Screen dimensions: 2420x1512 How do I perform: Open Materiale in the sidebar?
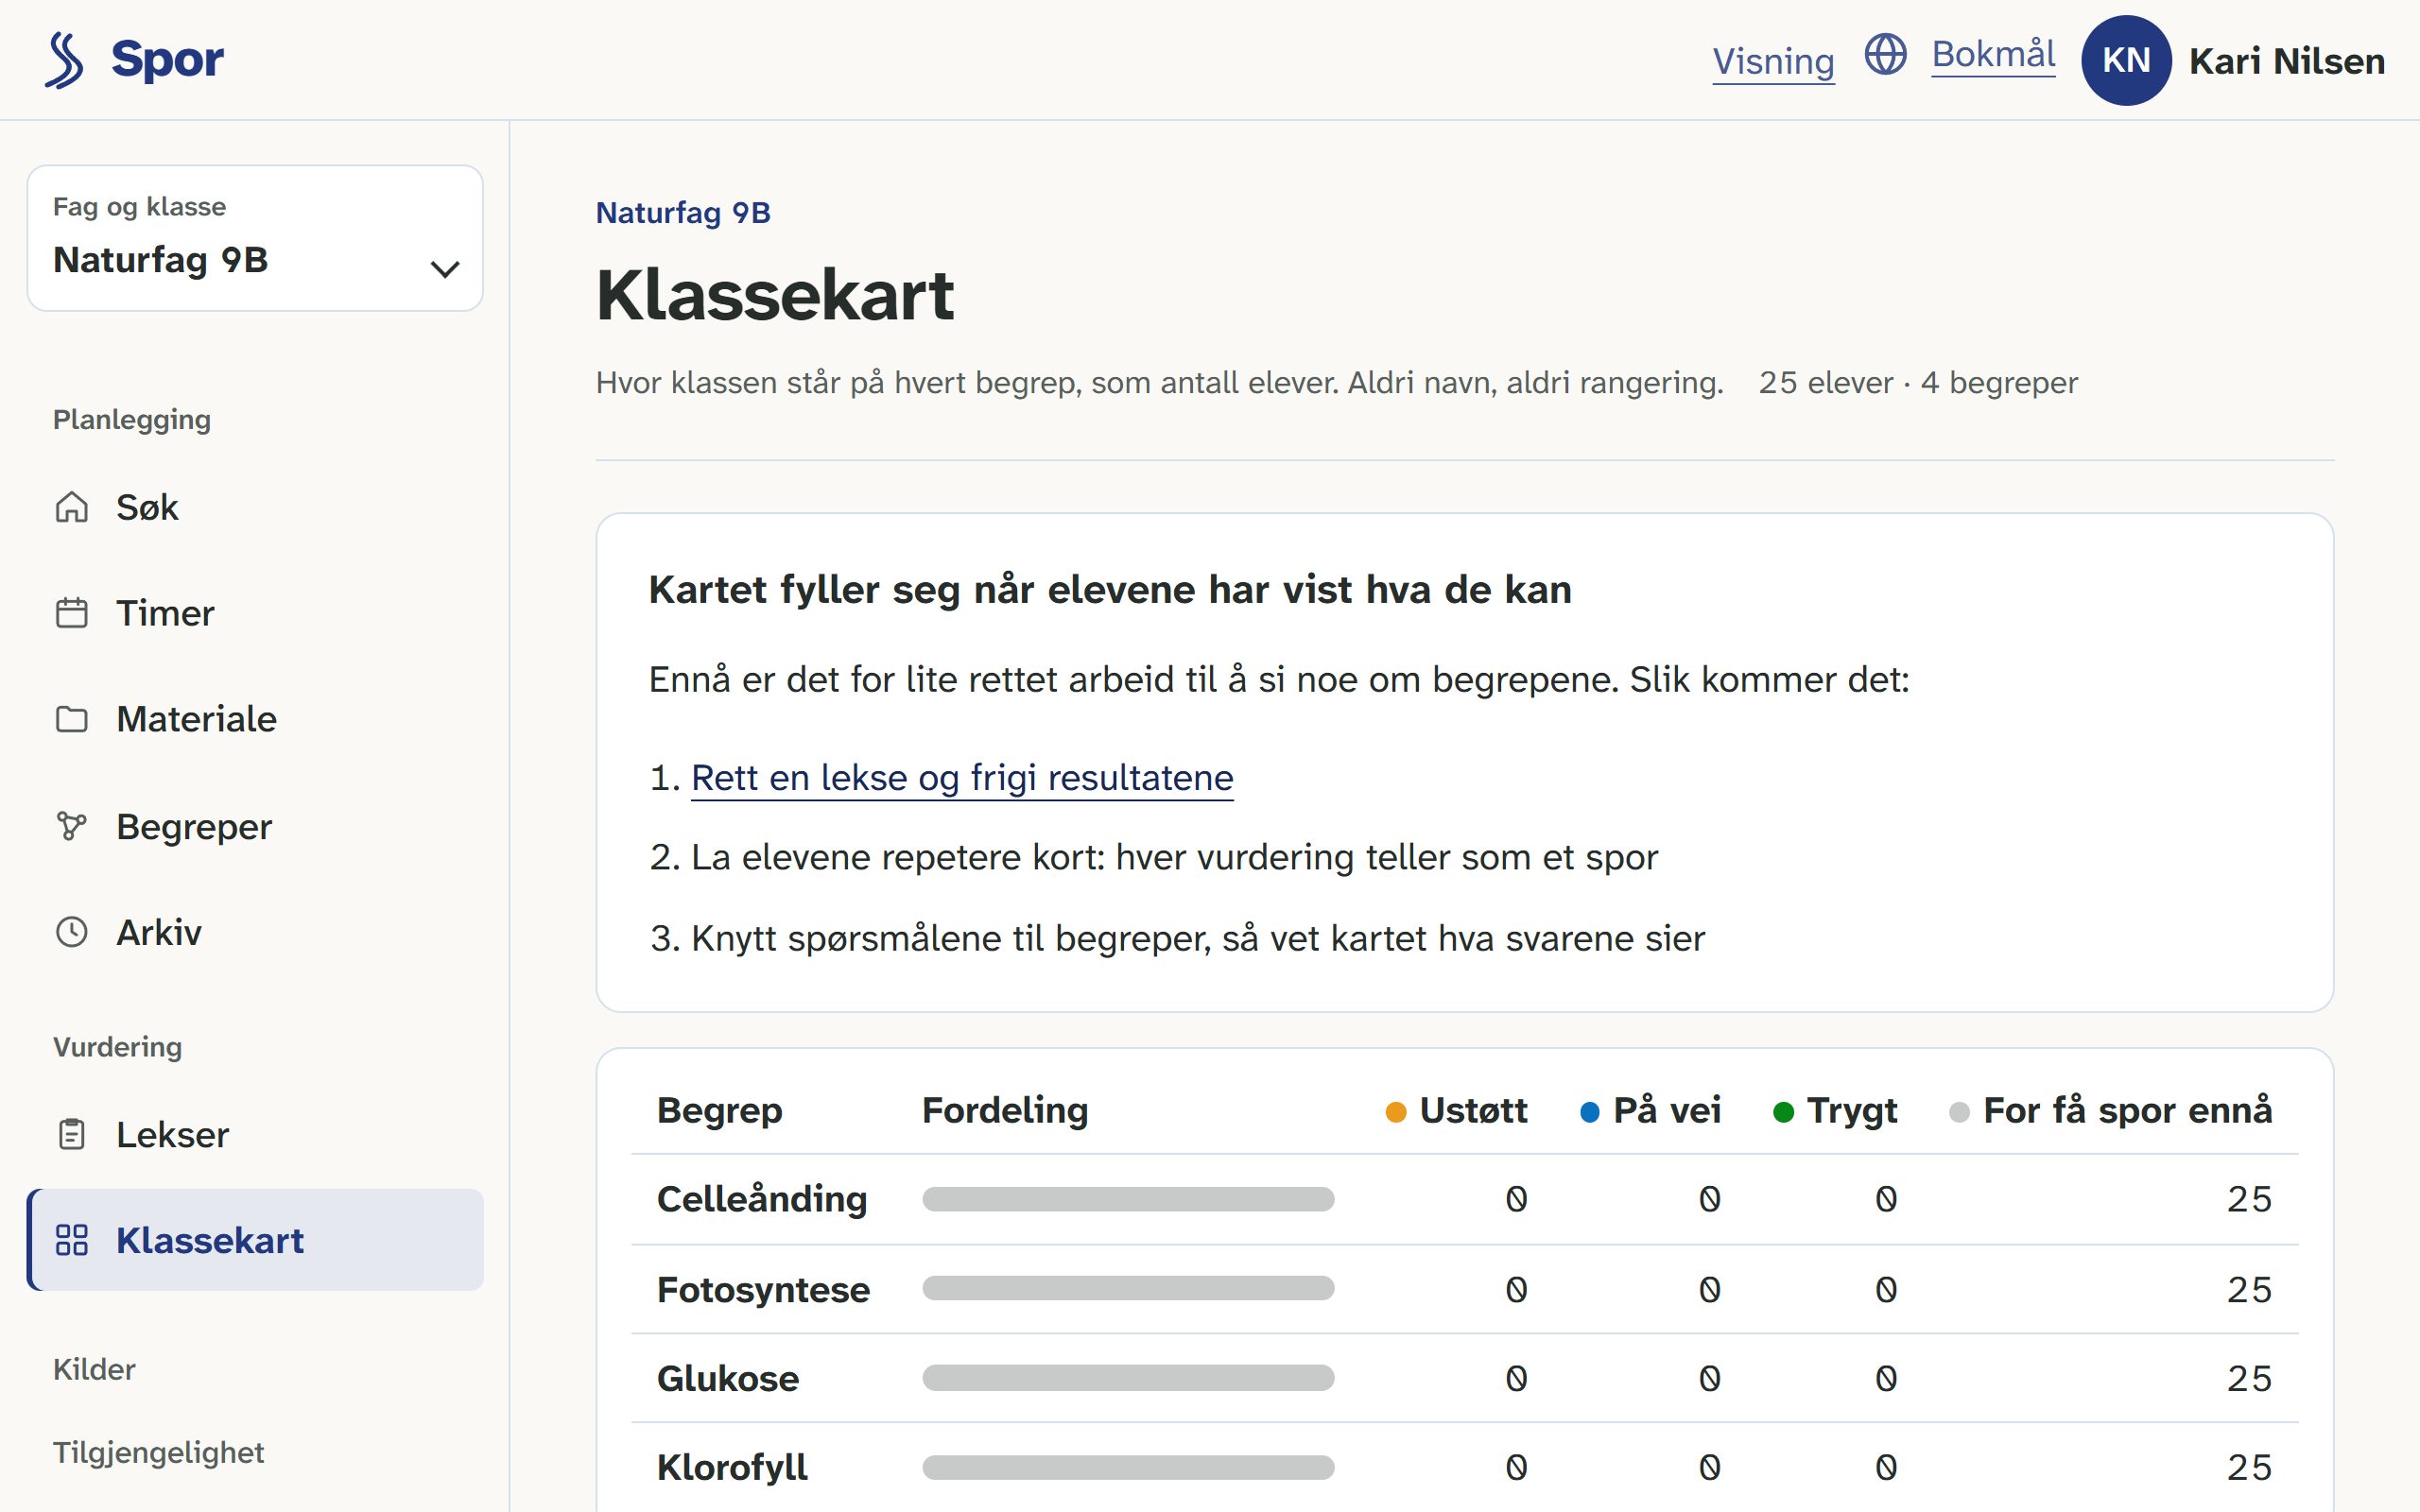(x=255, y=719)
